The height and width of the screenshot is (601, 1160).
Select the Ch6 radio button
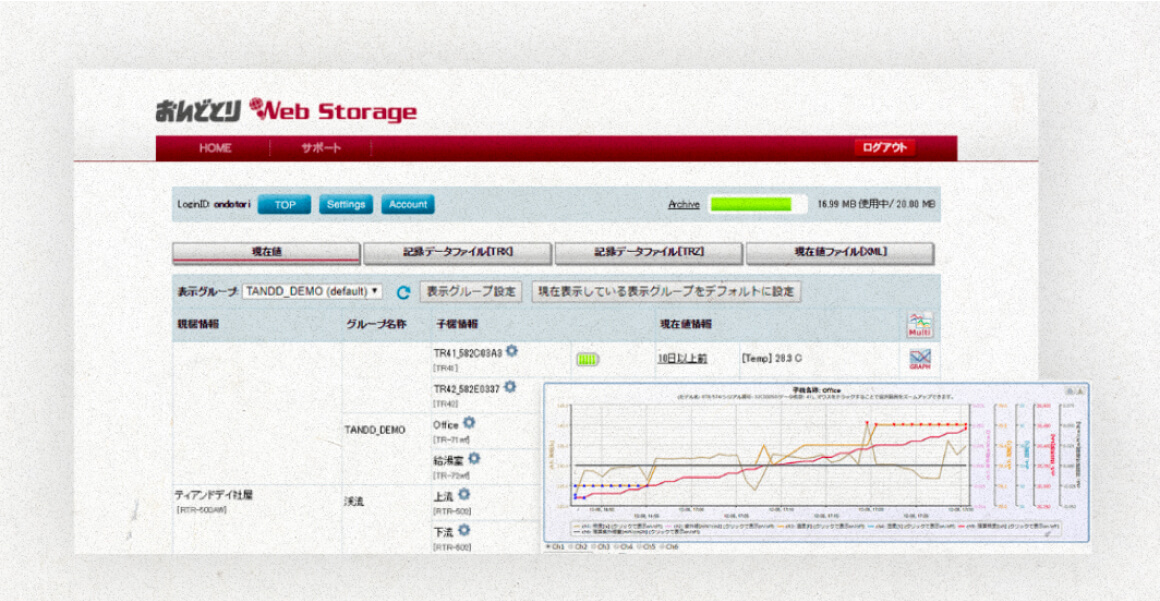point(662,547)
